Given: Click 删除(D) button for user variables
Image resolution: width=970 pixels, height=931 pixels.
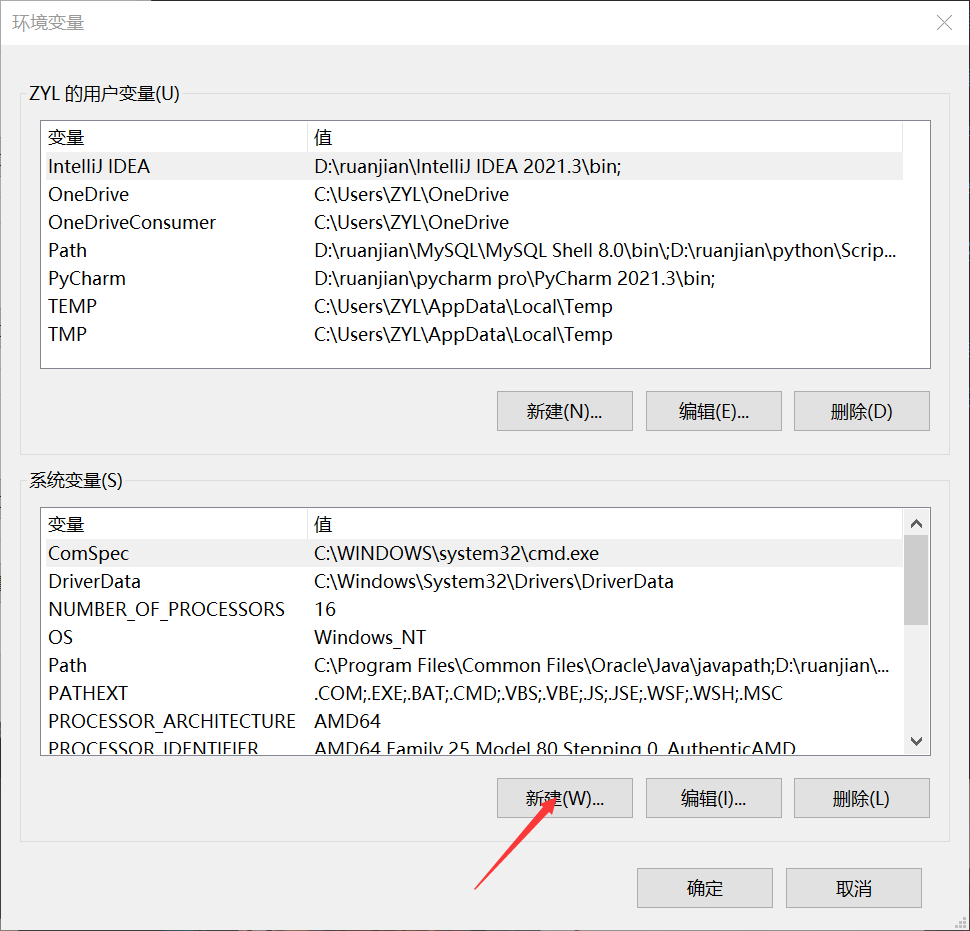Looking at the screenshot, I should [861, 411].
